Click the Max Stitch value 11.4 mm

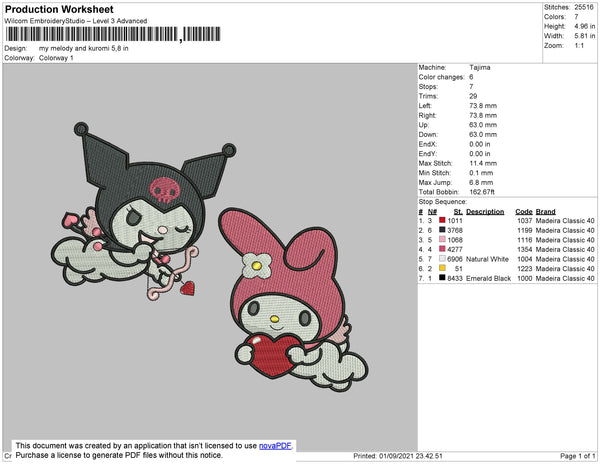(483, 163)
